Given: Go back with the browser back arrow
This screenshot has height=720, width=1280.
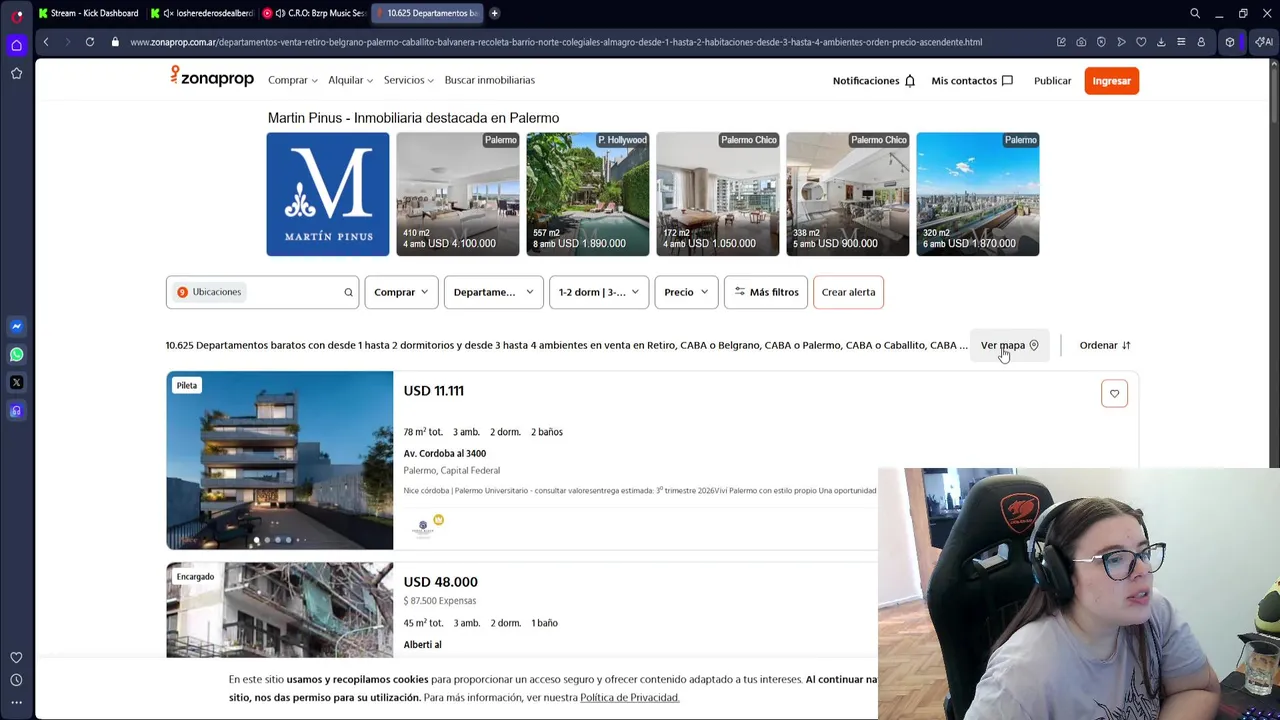Looking at the screenshot, I should pos(46,42).
